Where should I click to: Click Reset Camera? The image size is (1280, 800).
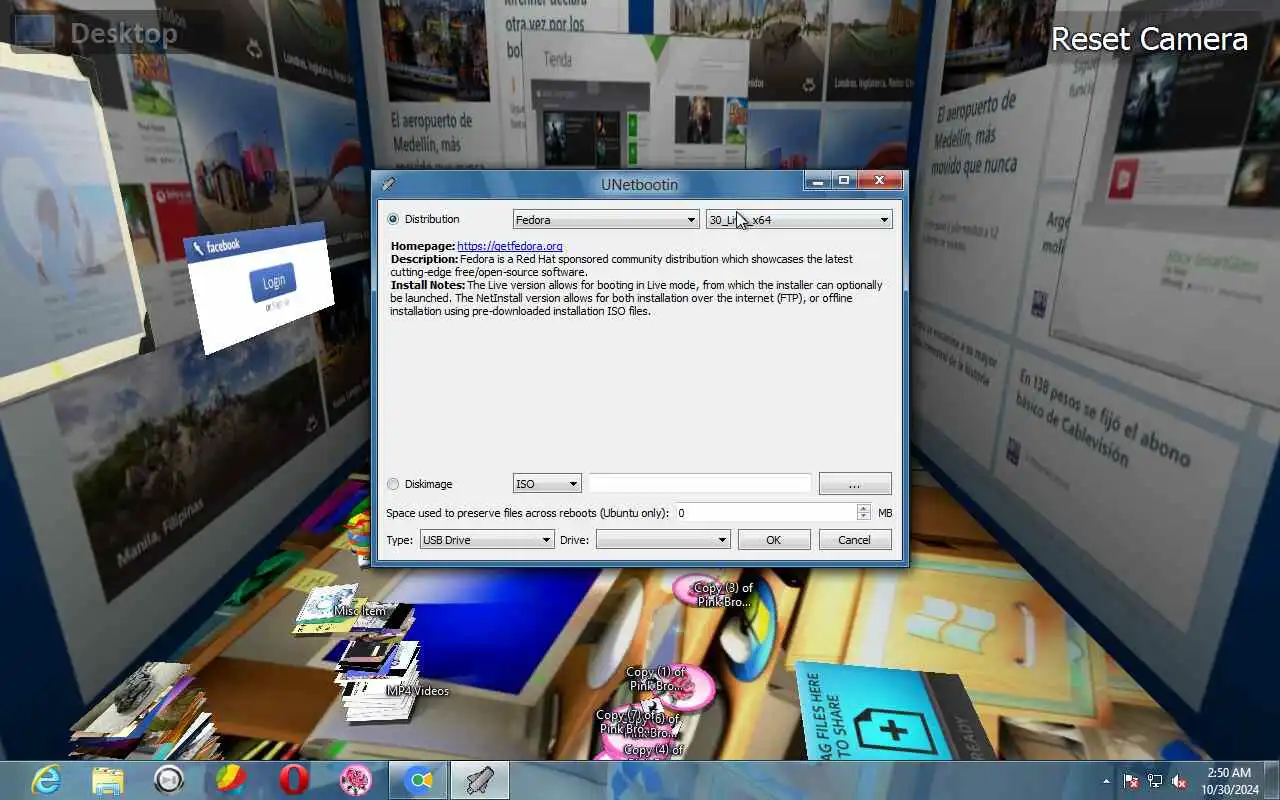pos(1149,39)
